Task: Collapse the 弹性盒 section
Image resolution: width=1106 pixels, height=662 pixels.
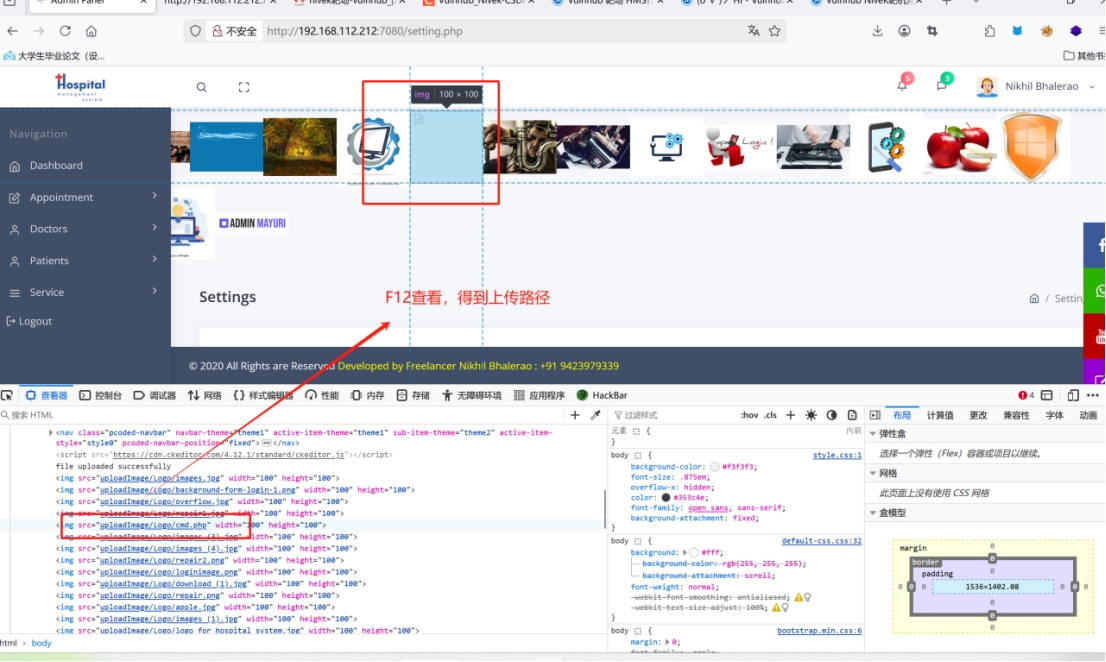Action: click(873, 434)
